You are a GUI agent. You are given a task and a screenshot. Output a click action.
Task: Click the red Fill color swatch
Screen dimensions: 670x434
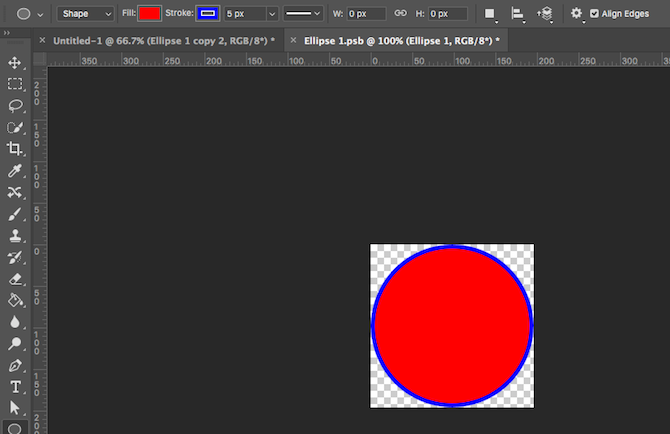(x=149, y=14)
